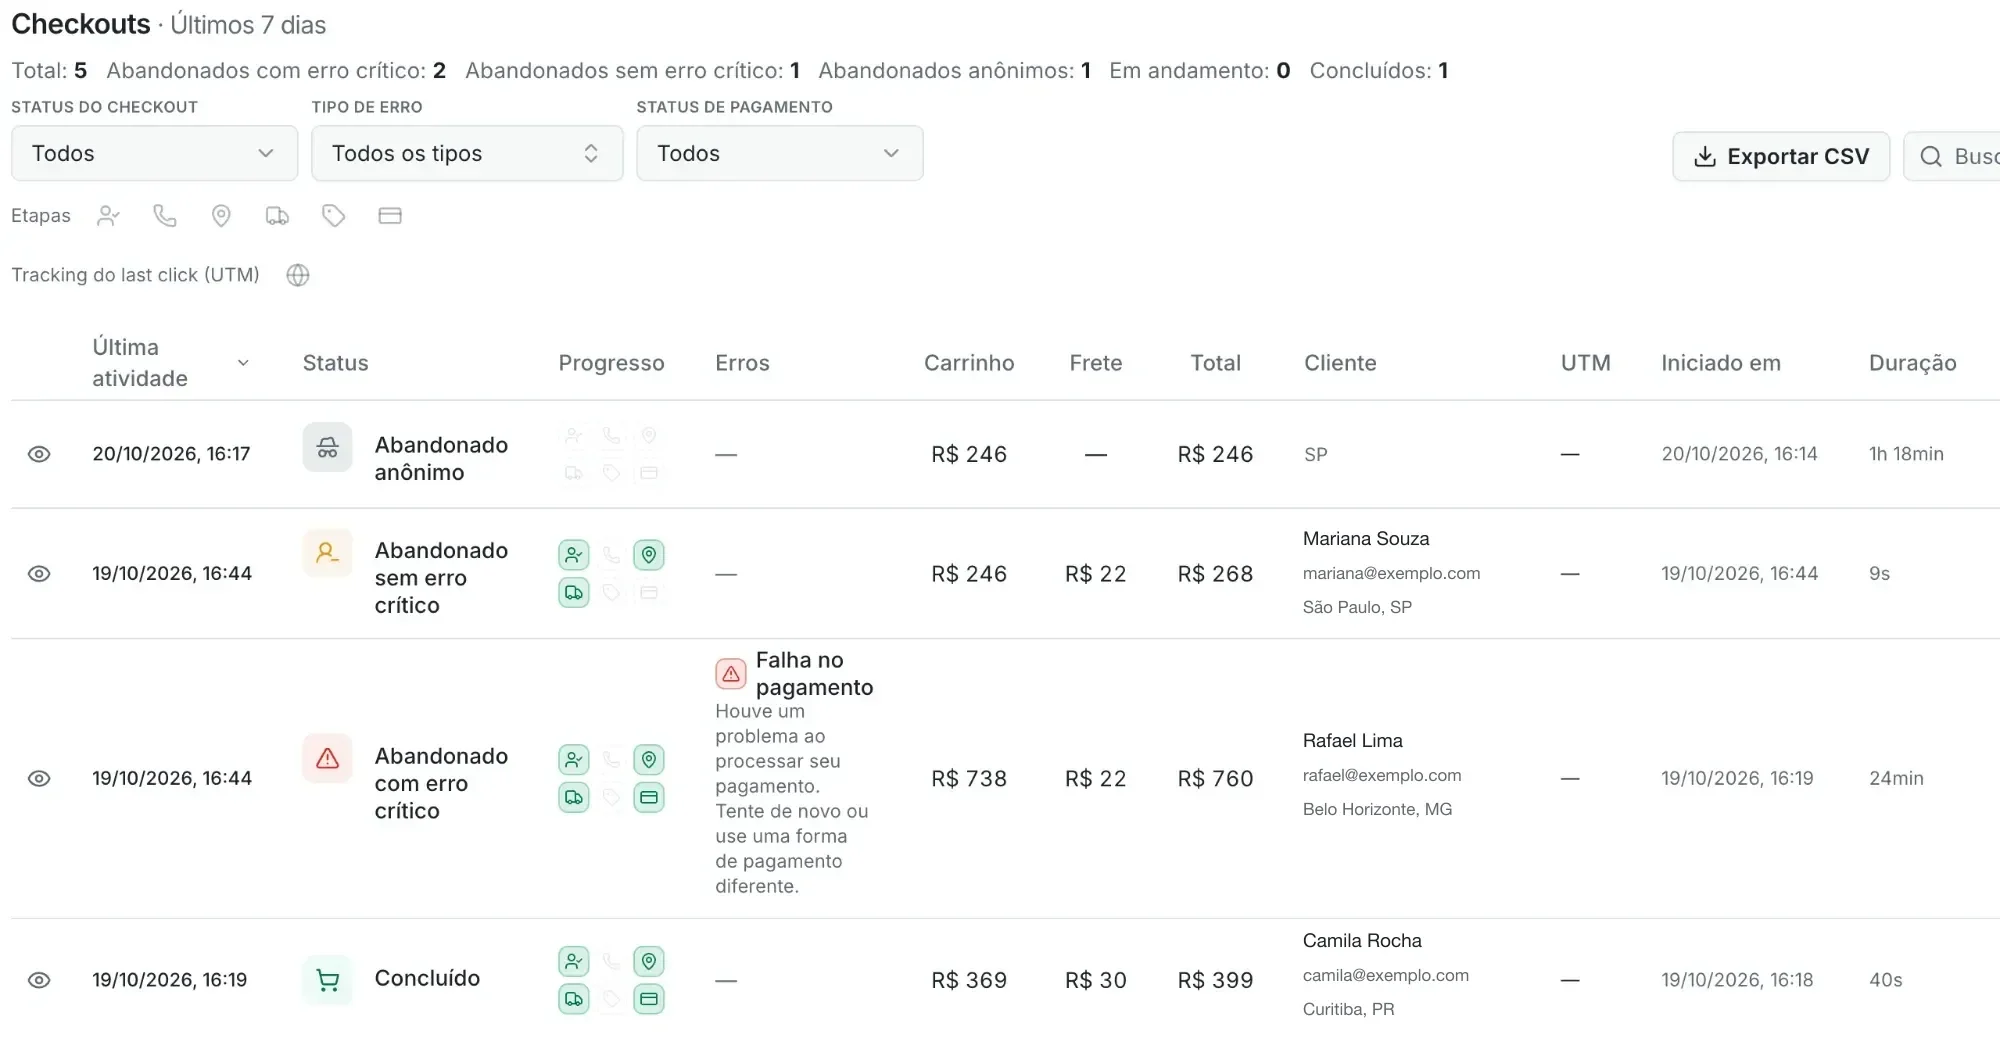2000x1040 pixels.
Task: Open eye icon for Mariana Souza checkout
Action: click(39, 574)
